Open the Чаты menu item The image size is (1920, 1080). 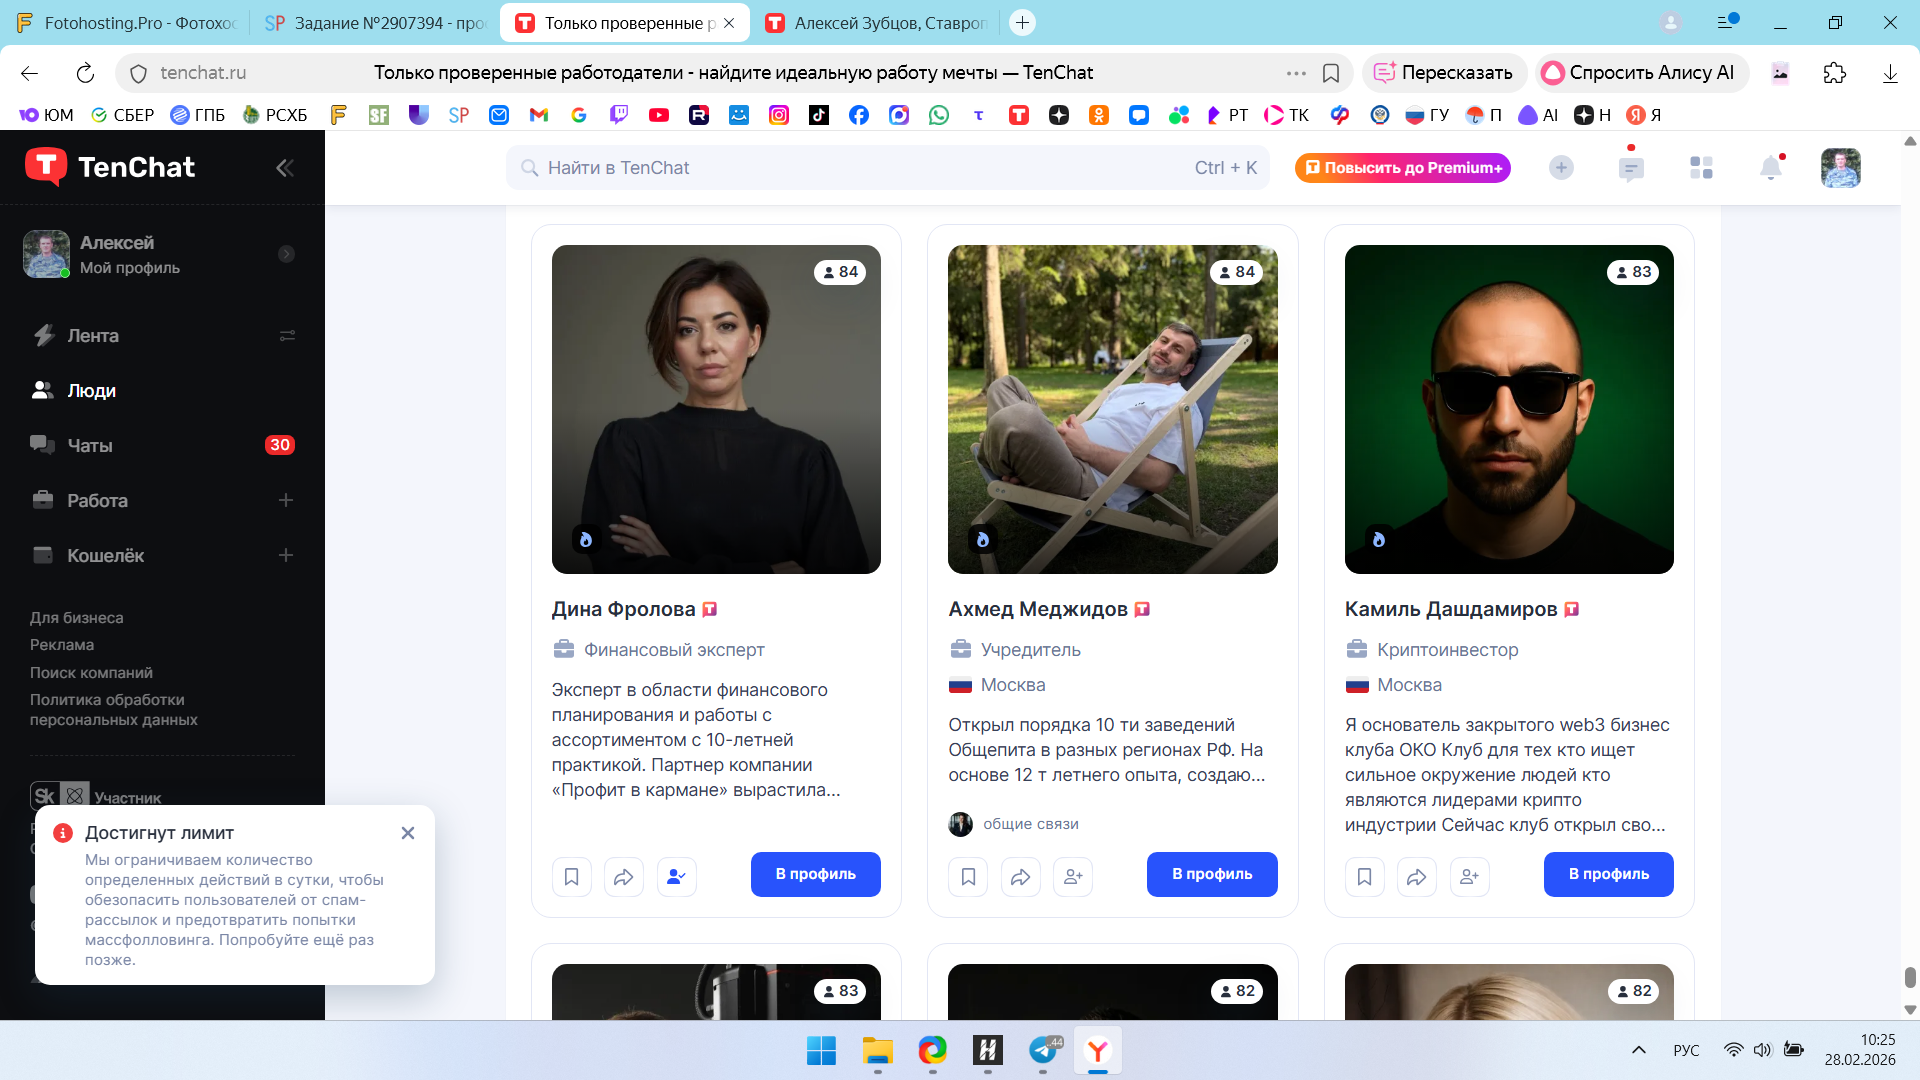(90, 446)
